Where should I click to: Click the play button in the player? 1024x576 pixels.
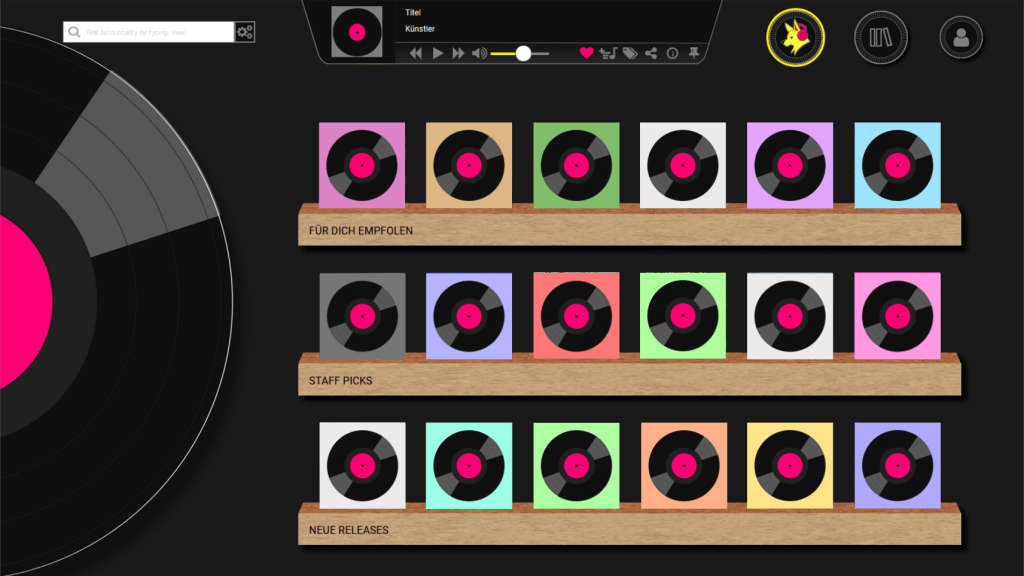[438, 54]
